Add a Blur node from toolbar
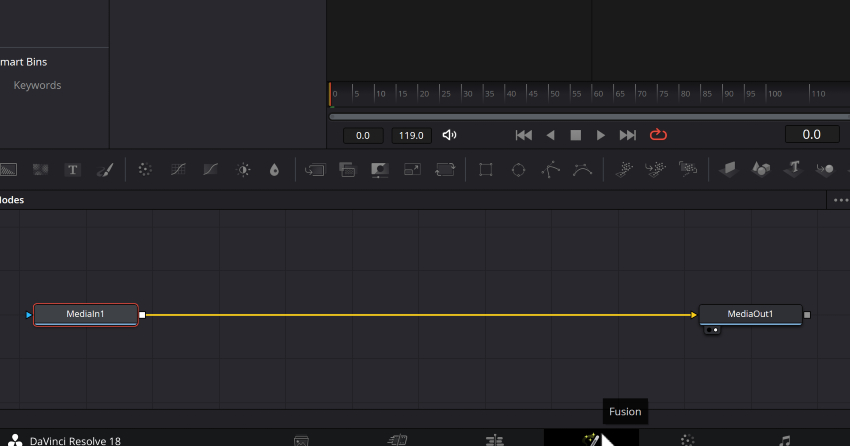 (x=274, y=170)
